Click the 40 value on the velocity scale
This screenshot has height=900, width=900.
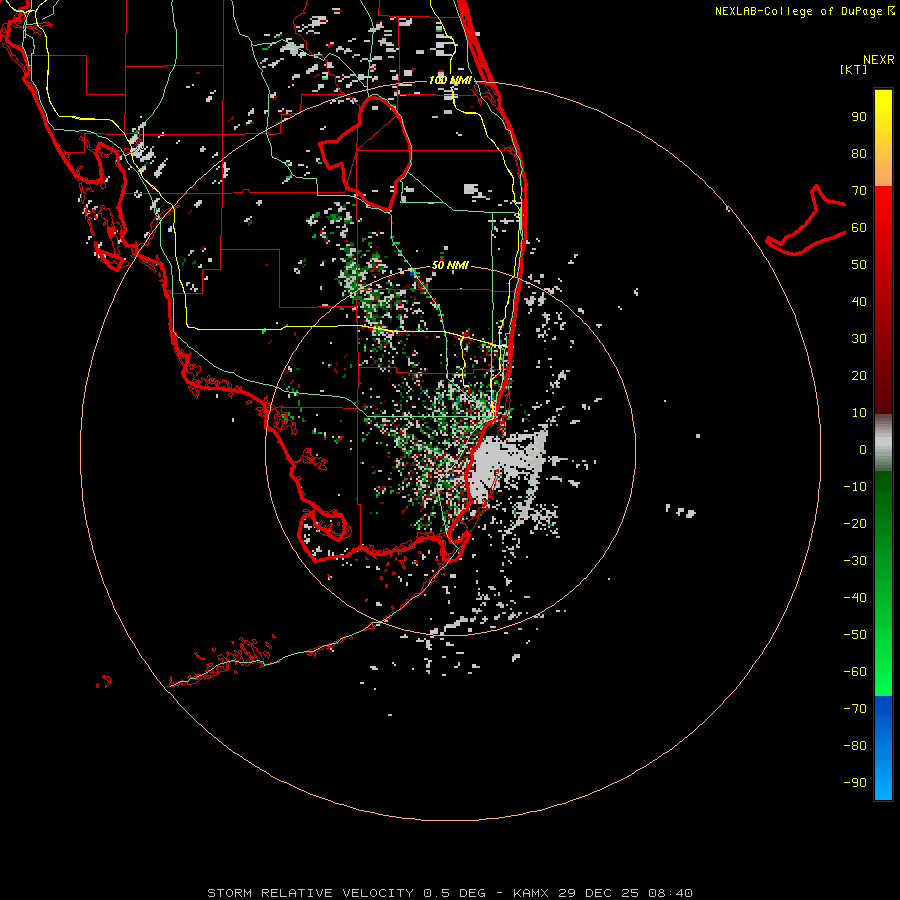point(859,302)
